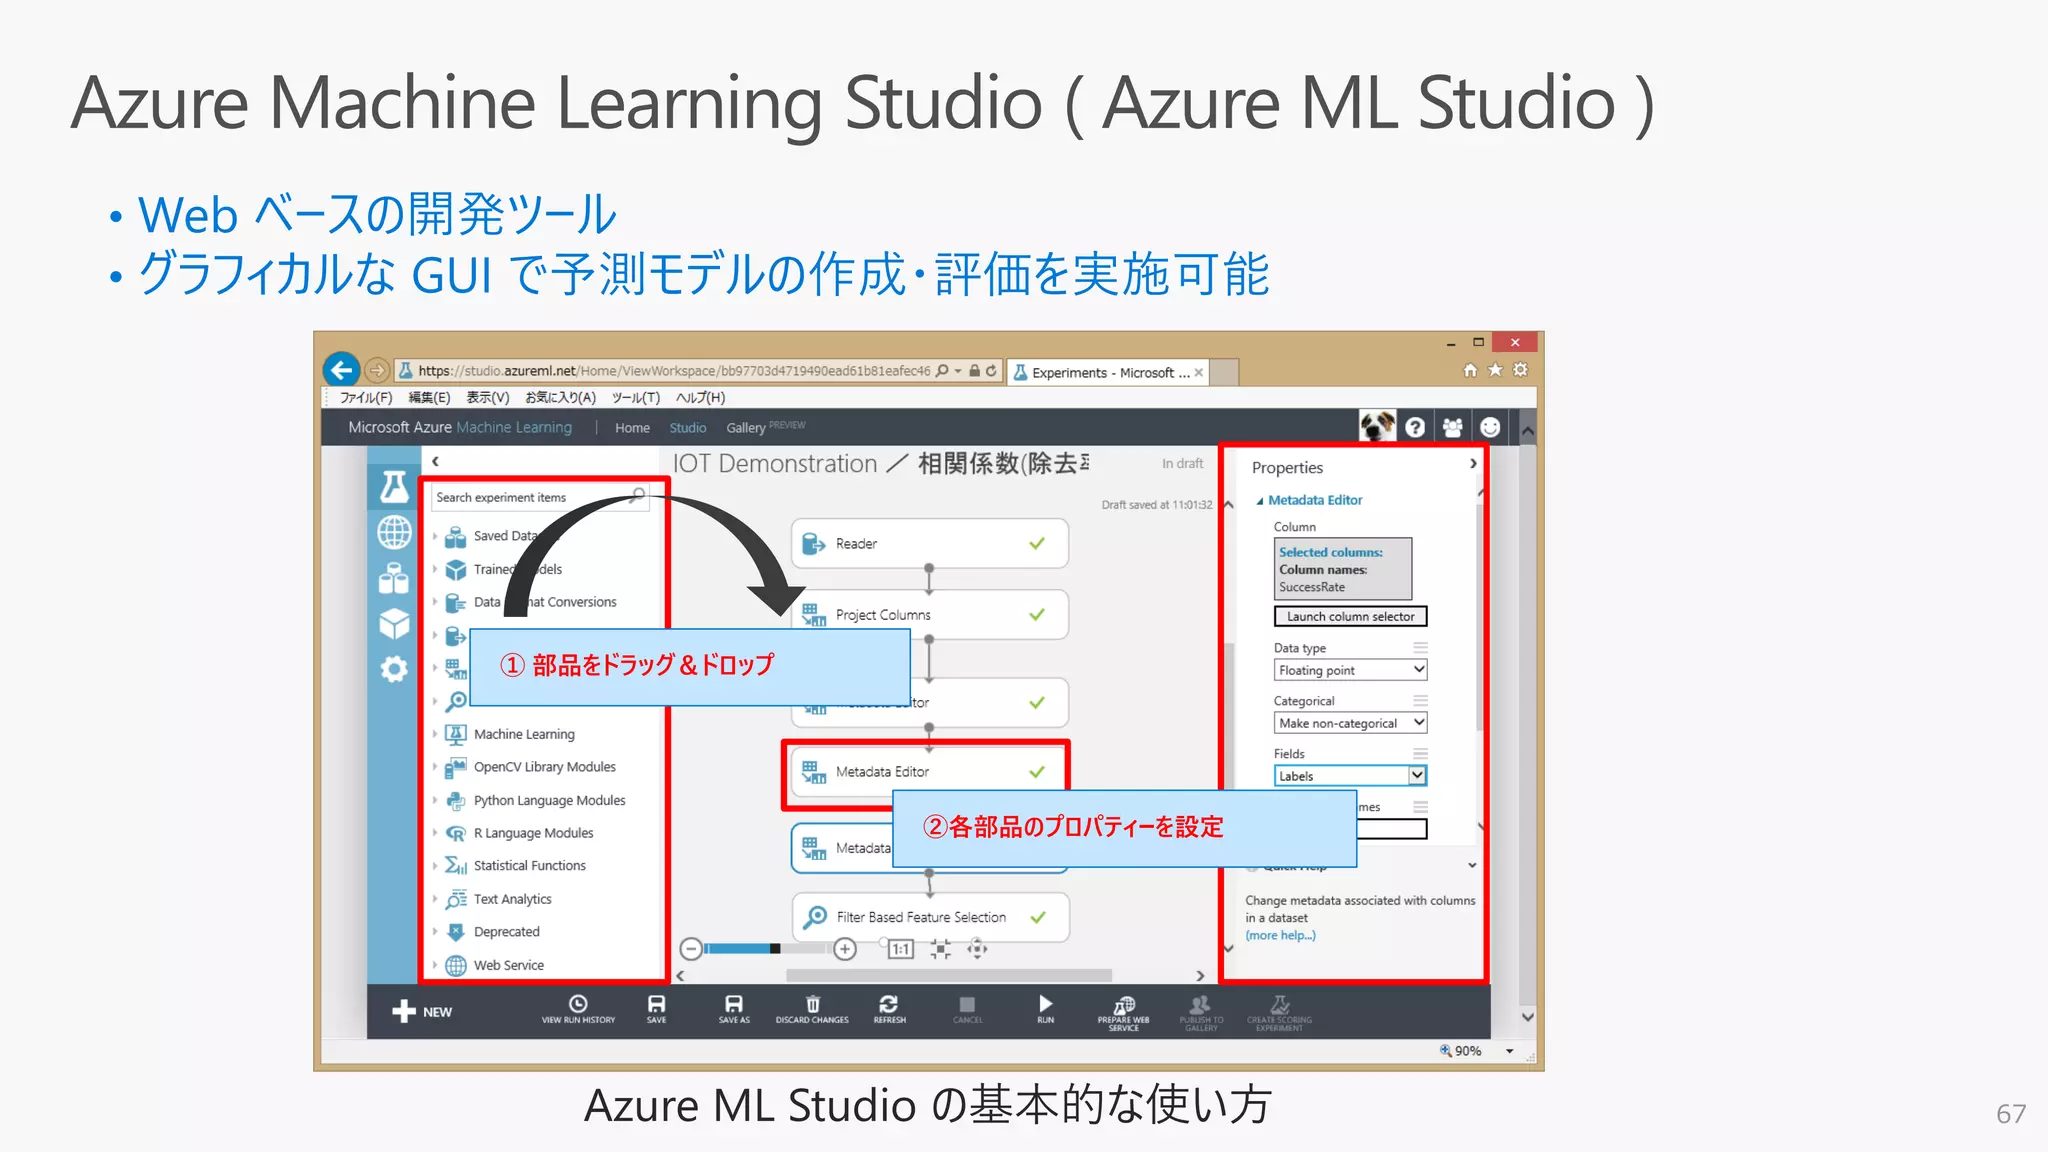The width and height of the screenshot is (2048, 1152).
Task: Click the zoom to fit icon
Action: click(x=940, y=949)
